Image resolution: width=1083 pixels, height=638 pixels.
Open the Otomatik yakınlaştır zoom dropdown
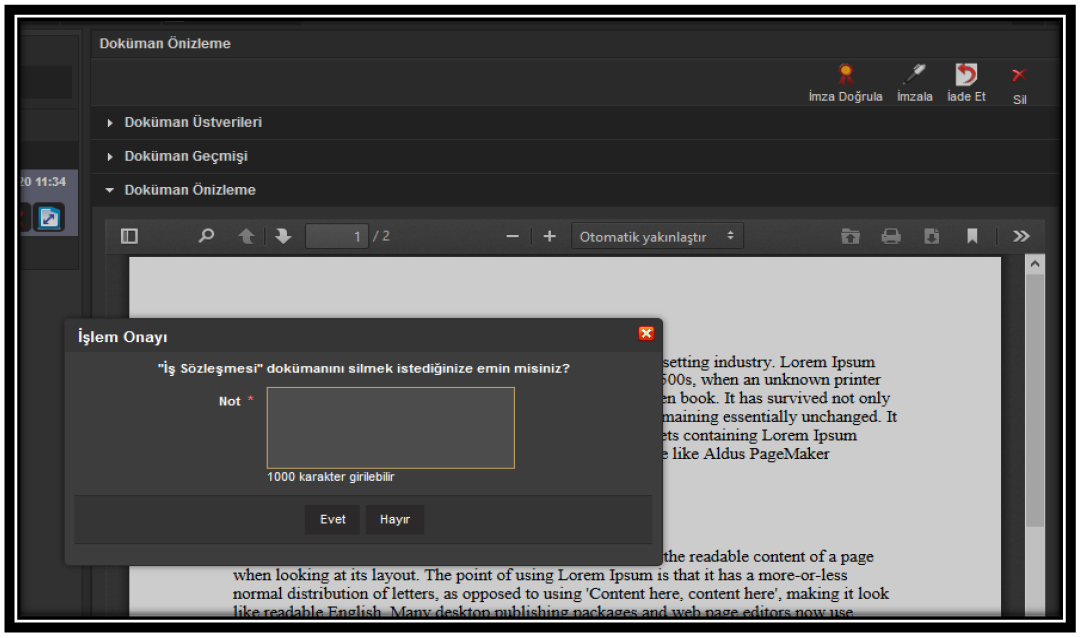657,236
